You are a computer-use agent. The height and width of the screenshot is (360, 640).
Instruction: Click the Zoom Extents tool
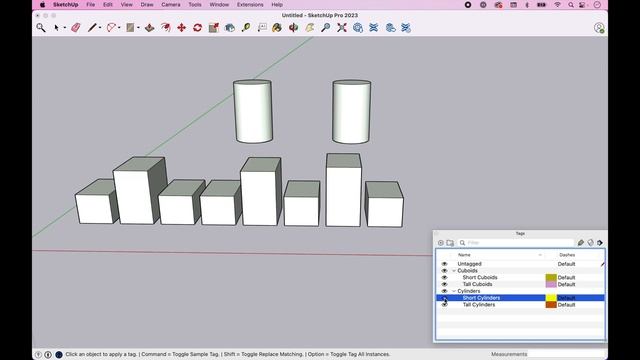click(x=342, y=27)
